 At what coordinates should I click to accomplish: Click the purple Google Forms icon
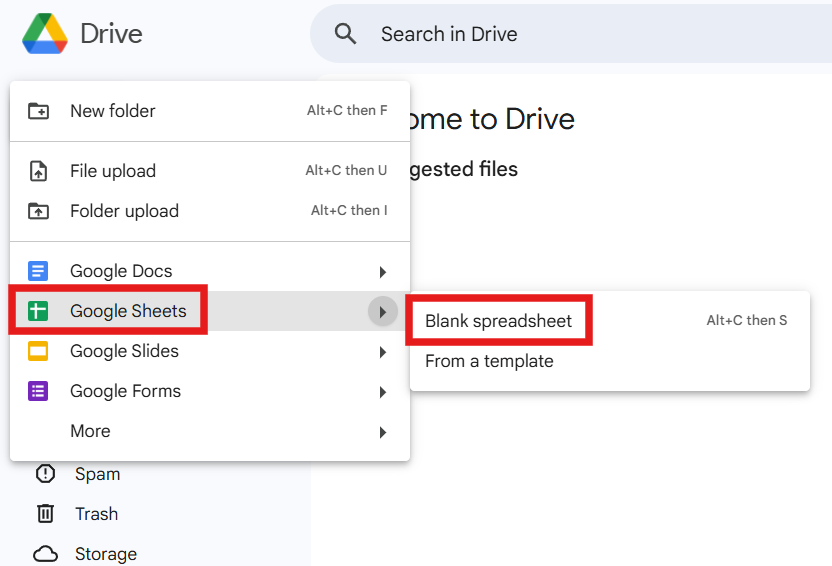pyautogui.click(x=38, y=391)
